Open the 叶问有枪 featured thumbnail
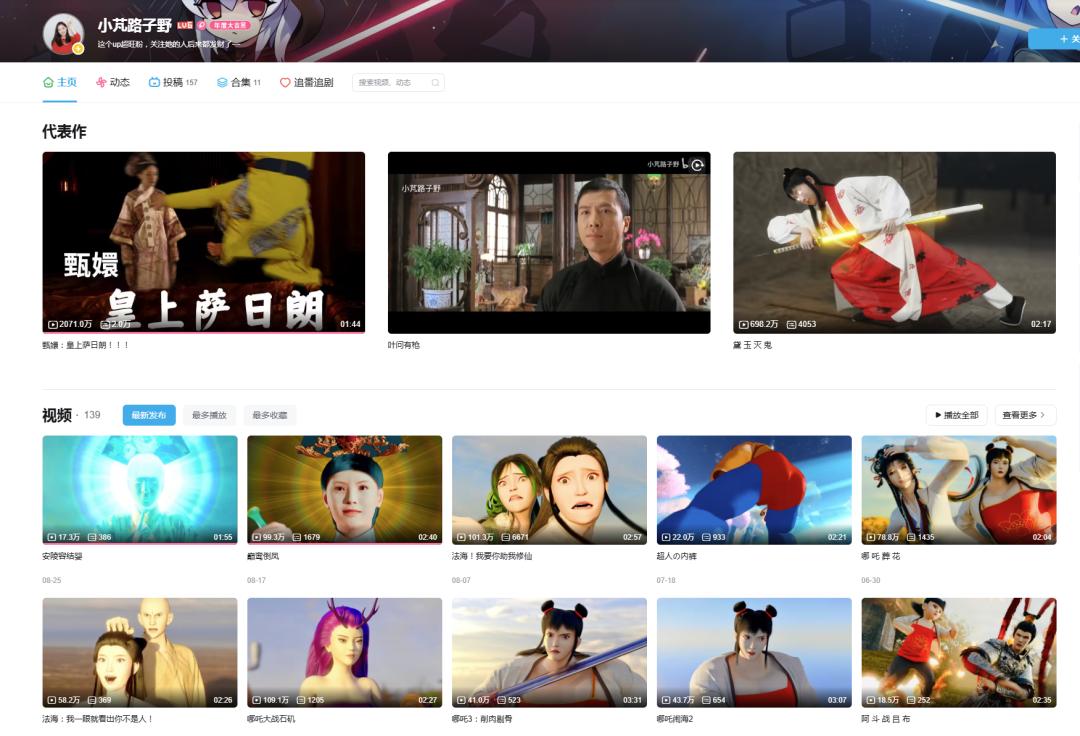Image resolution: width=1080 pixels, height=736 pixels. [549, 242]
